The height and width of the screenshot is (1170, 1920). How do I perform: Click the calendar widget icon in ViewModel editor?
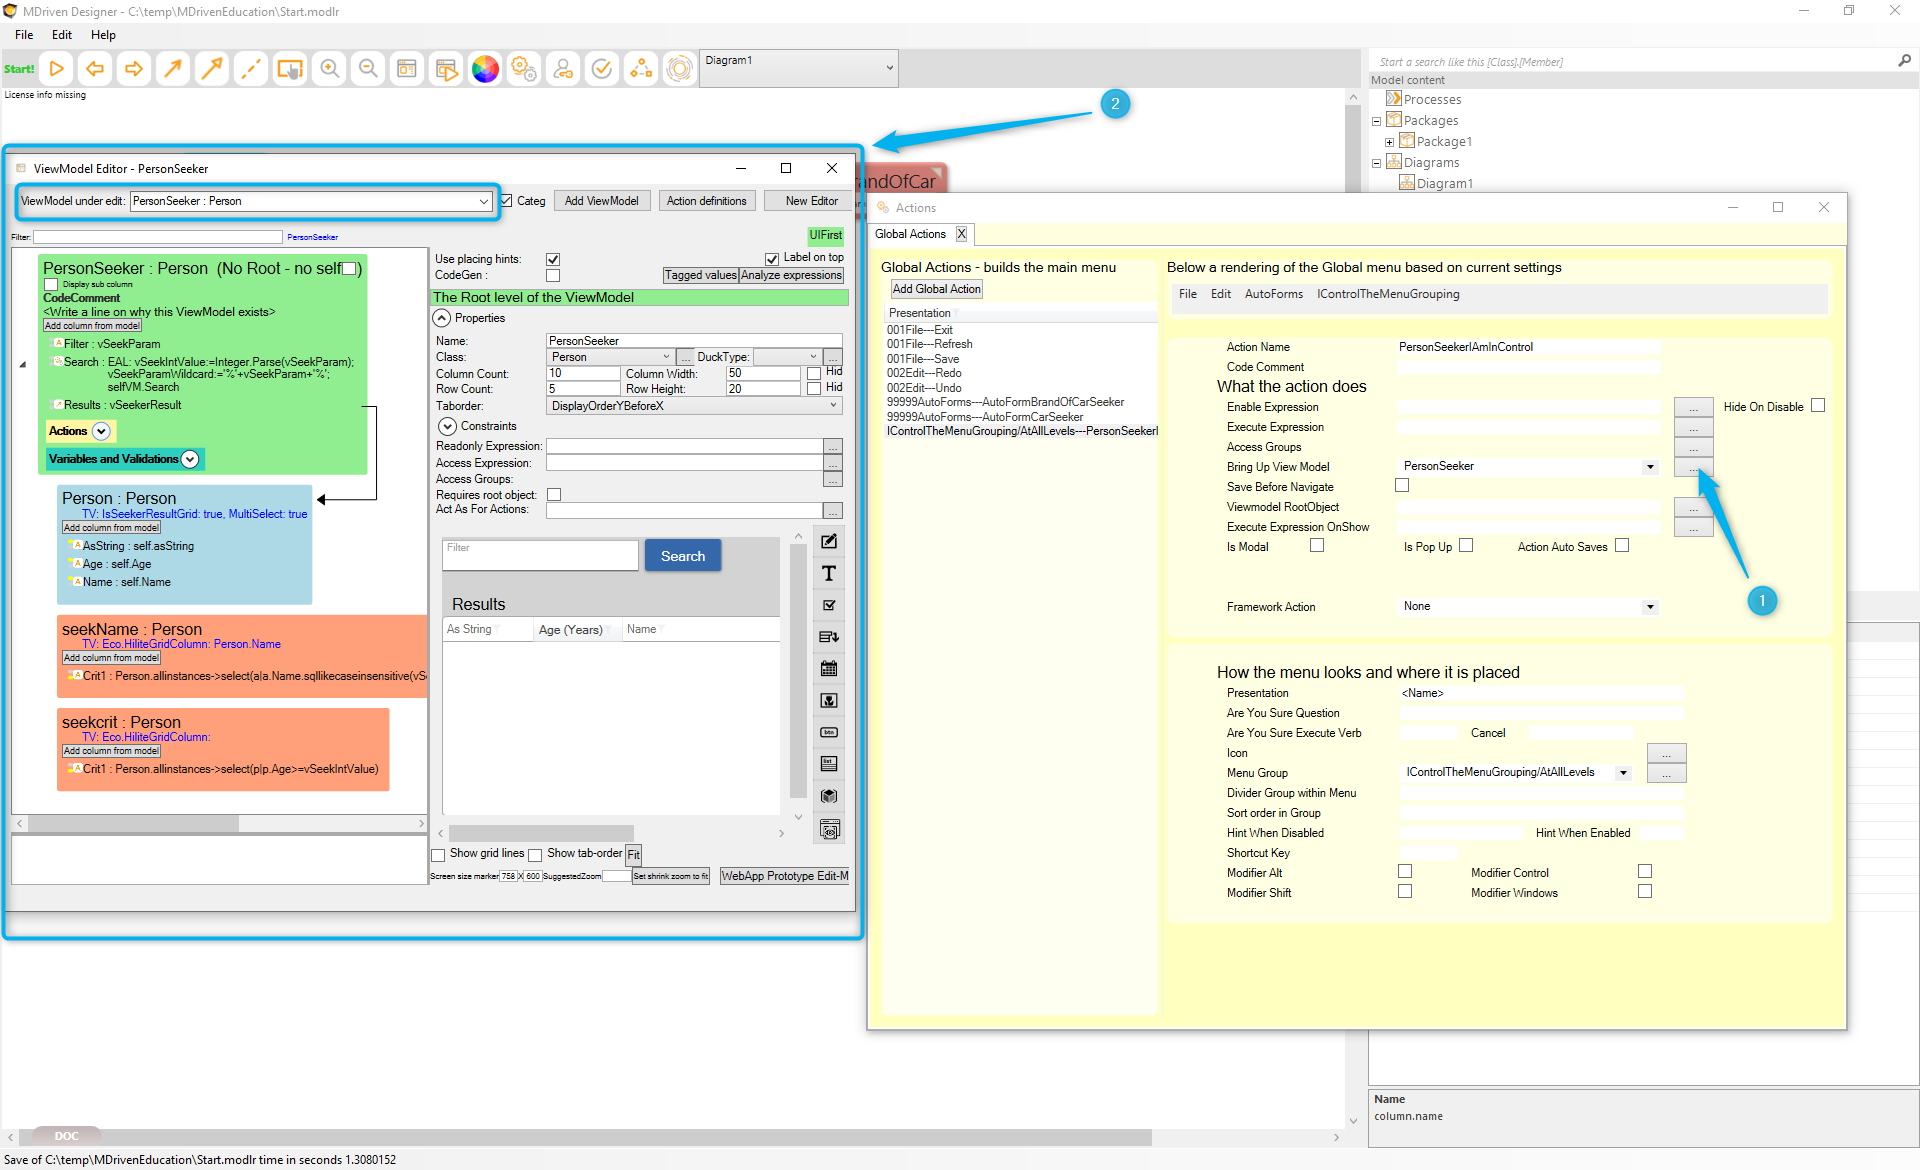tap(828, 669)
